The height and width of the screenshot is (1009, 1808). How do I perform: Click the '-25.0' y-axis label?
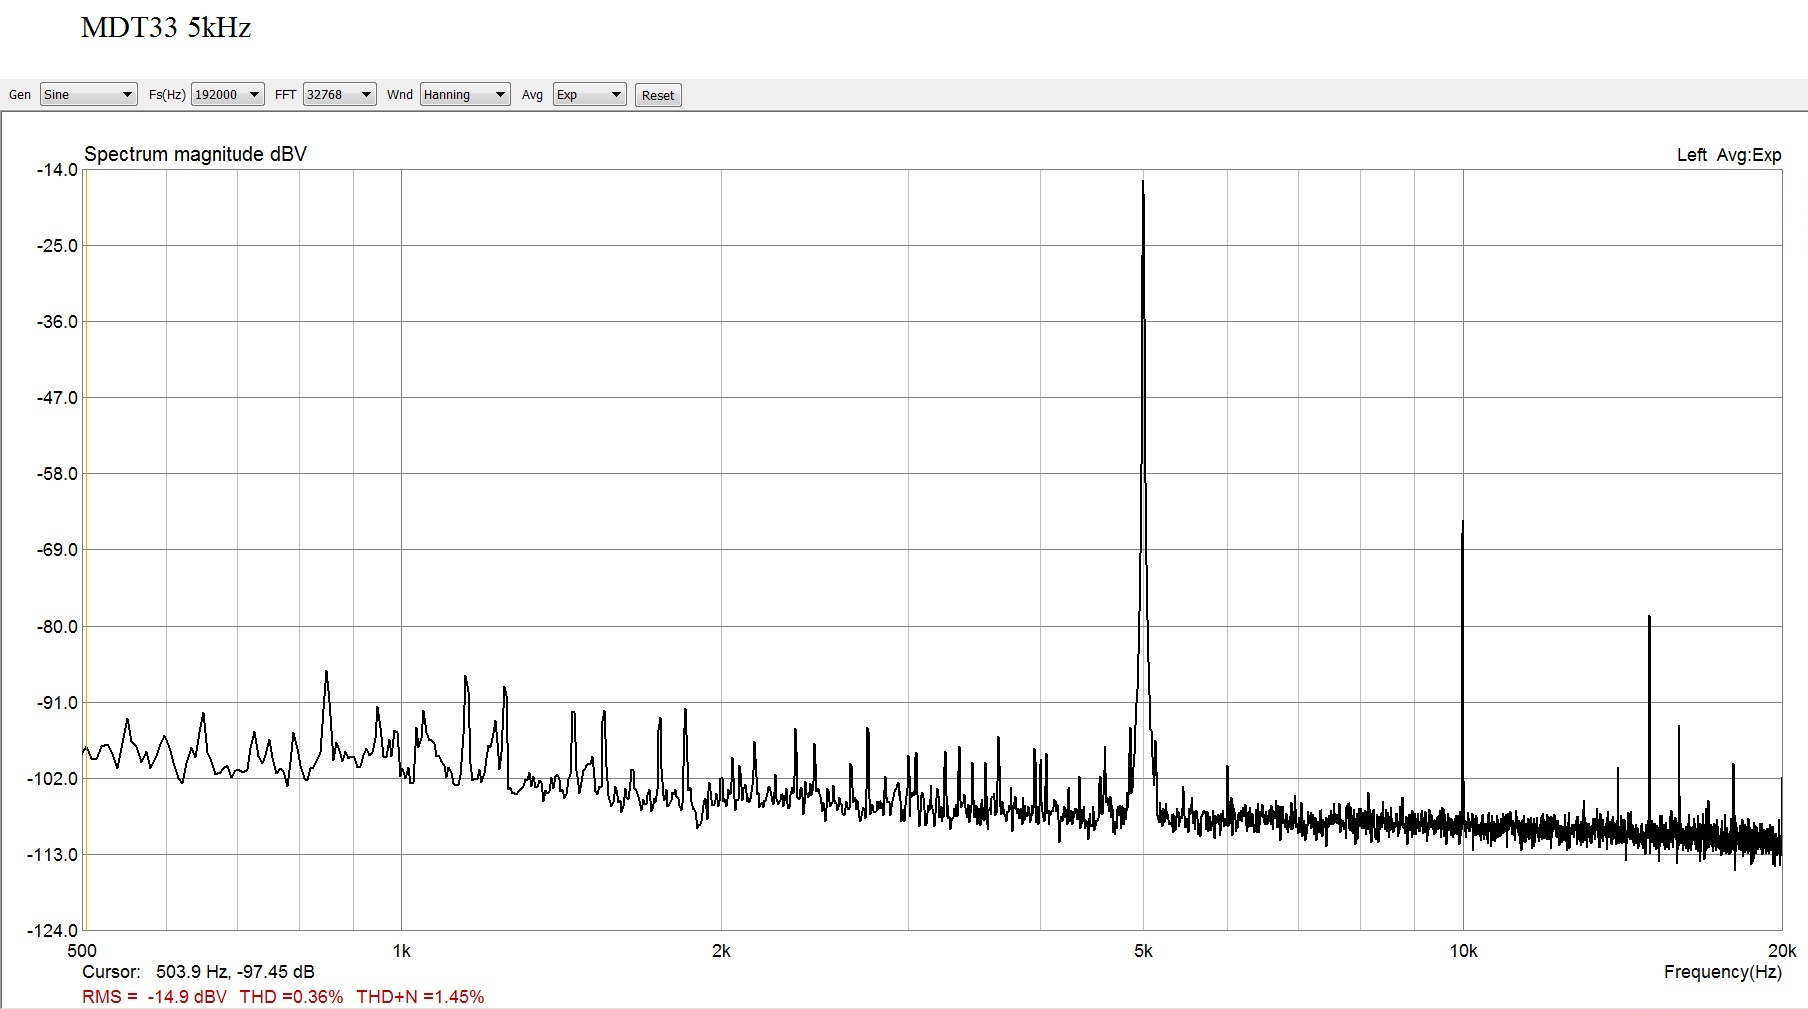coord(57,246)
